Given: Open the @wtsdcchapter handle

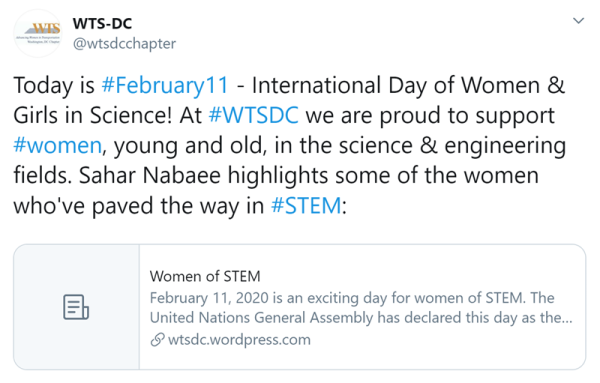Looking at the screenshot, I should (124, 44).
